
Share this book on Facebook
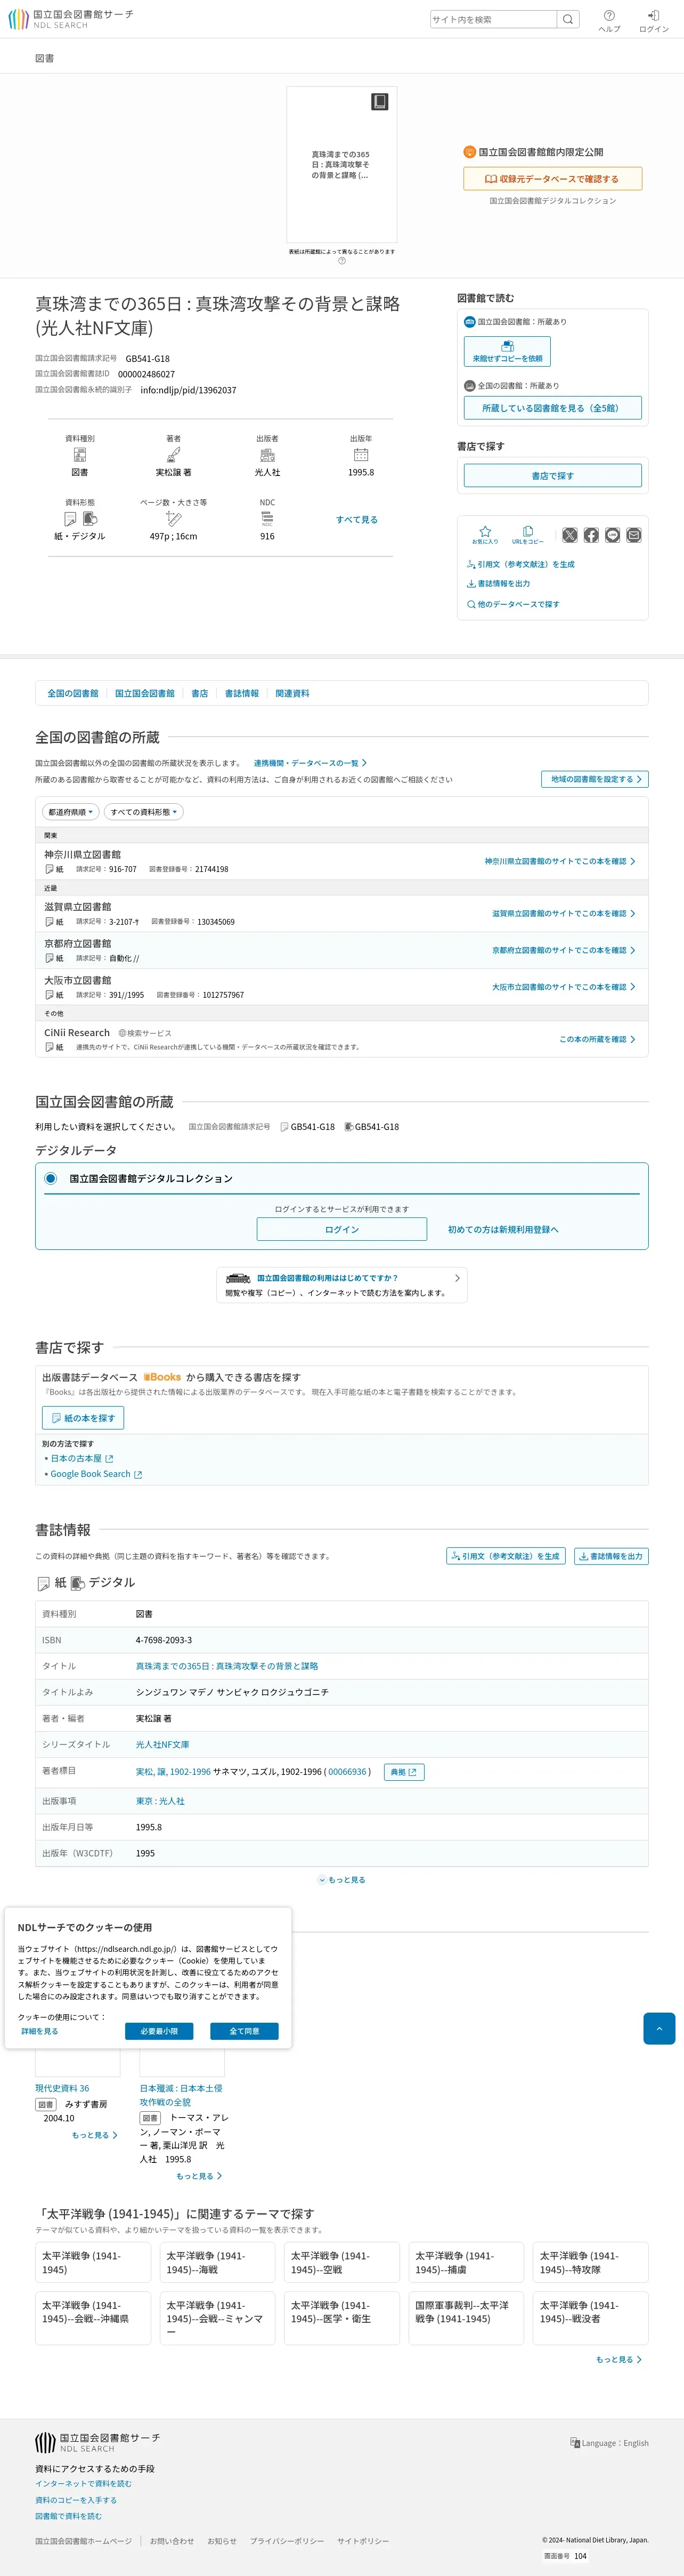tap(591, 535)
